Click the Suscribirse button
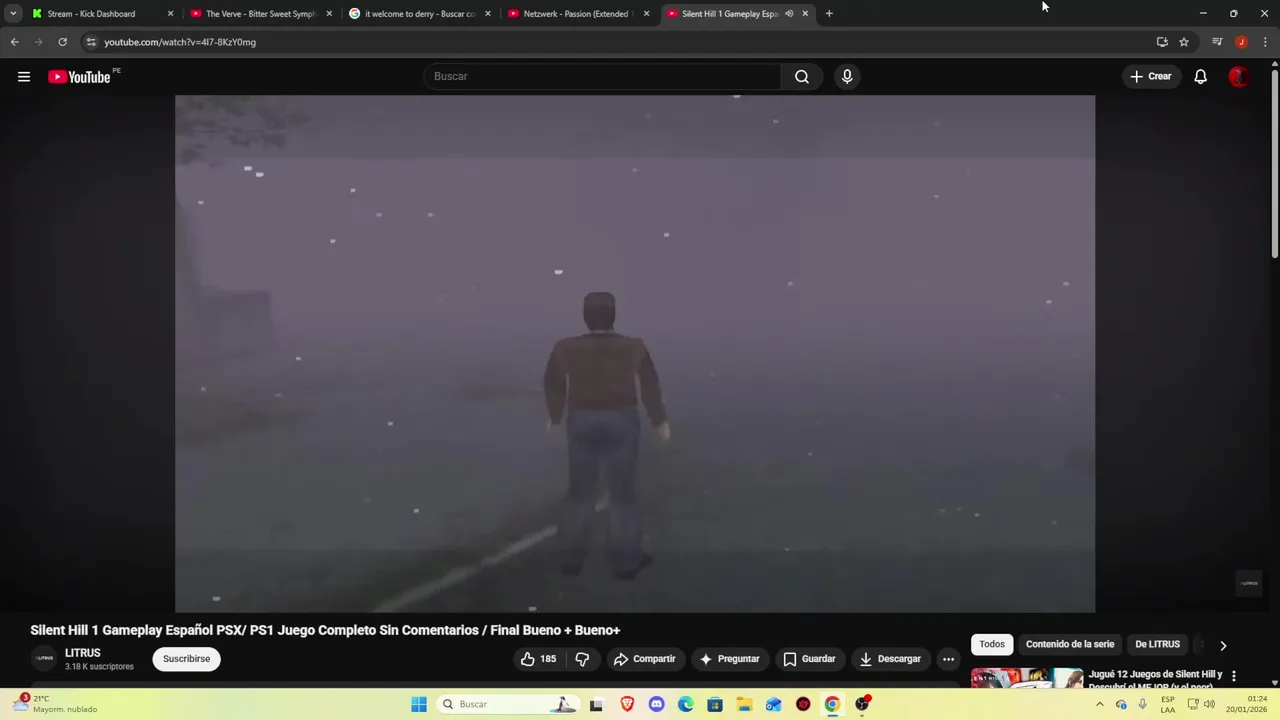Image resolution: width=1280 pixels, height=720 pixels. tap(186, 659)
